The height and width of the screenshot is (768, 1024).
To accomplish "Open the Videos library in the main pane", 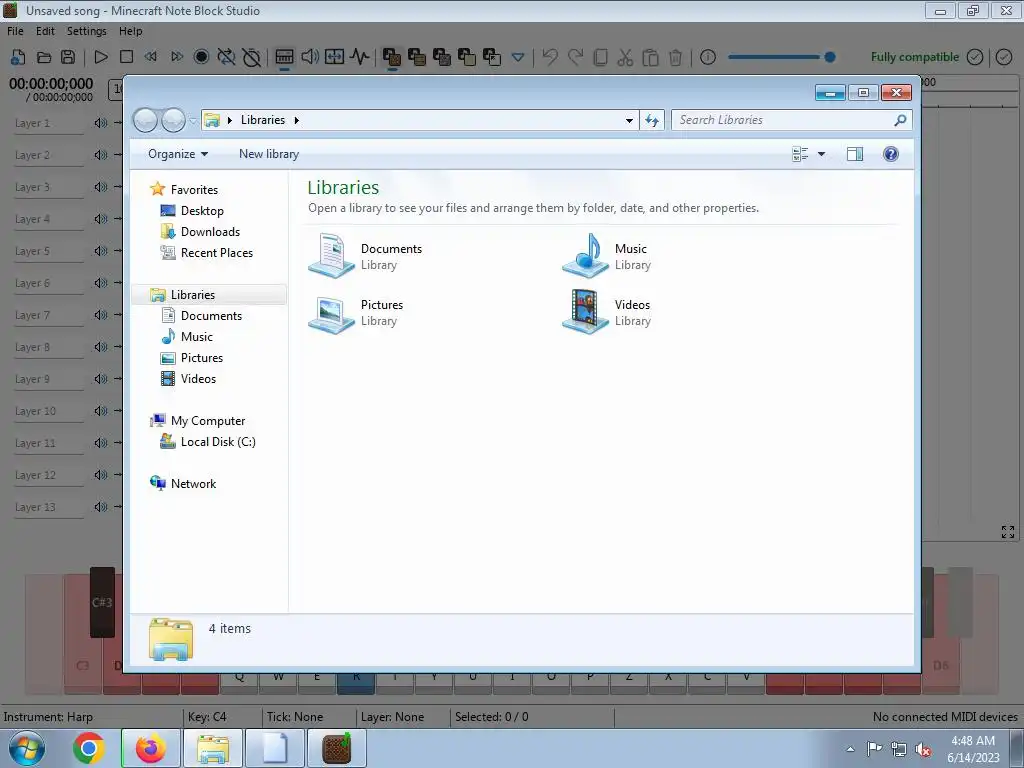I will click(607, 312).
